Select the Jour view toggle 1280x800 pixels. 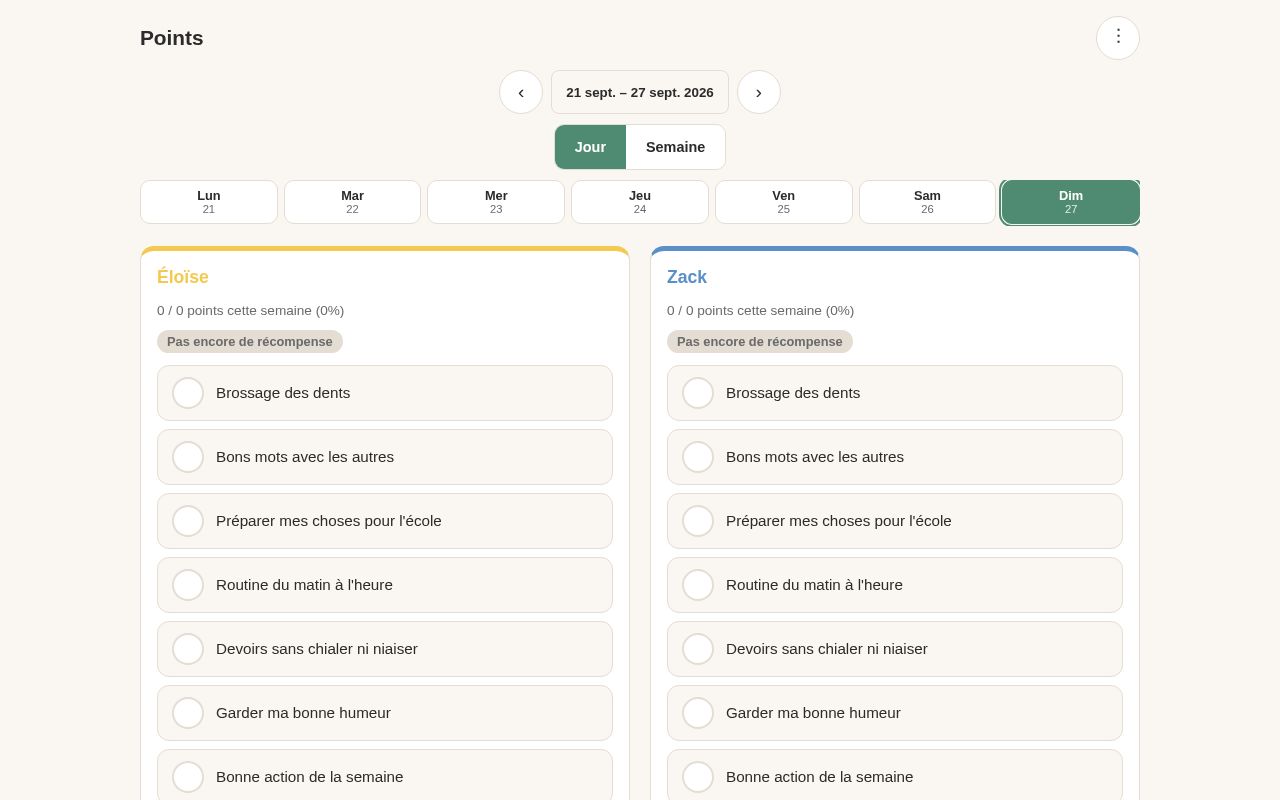click(x=590, y=147)
